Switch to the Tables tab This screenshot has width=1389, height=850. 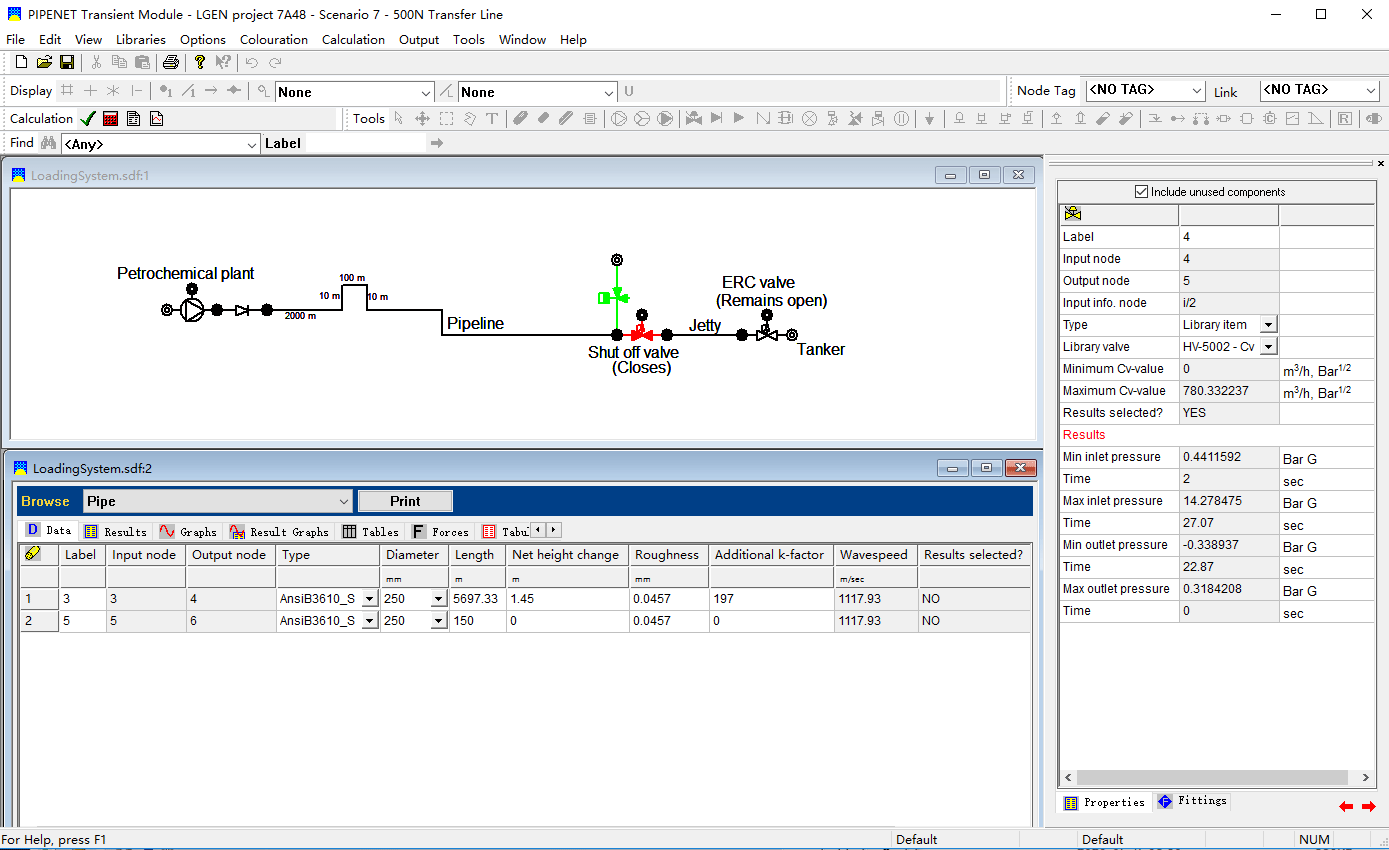(370, 531)
